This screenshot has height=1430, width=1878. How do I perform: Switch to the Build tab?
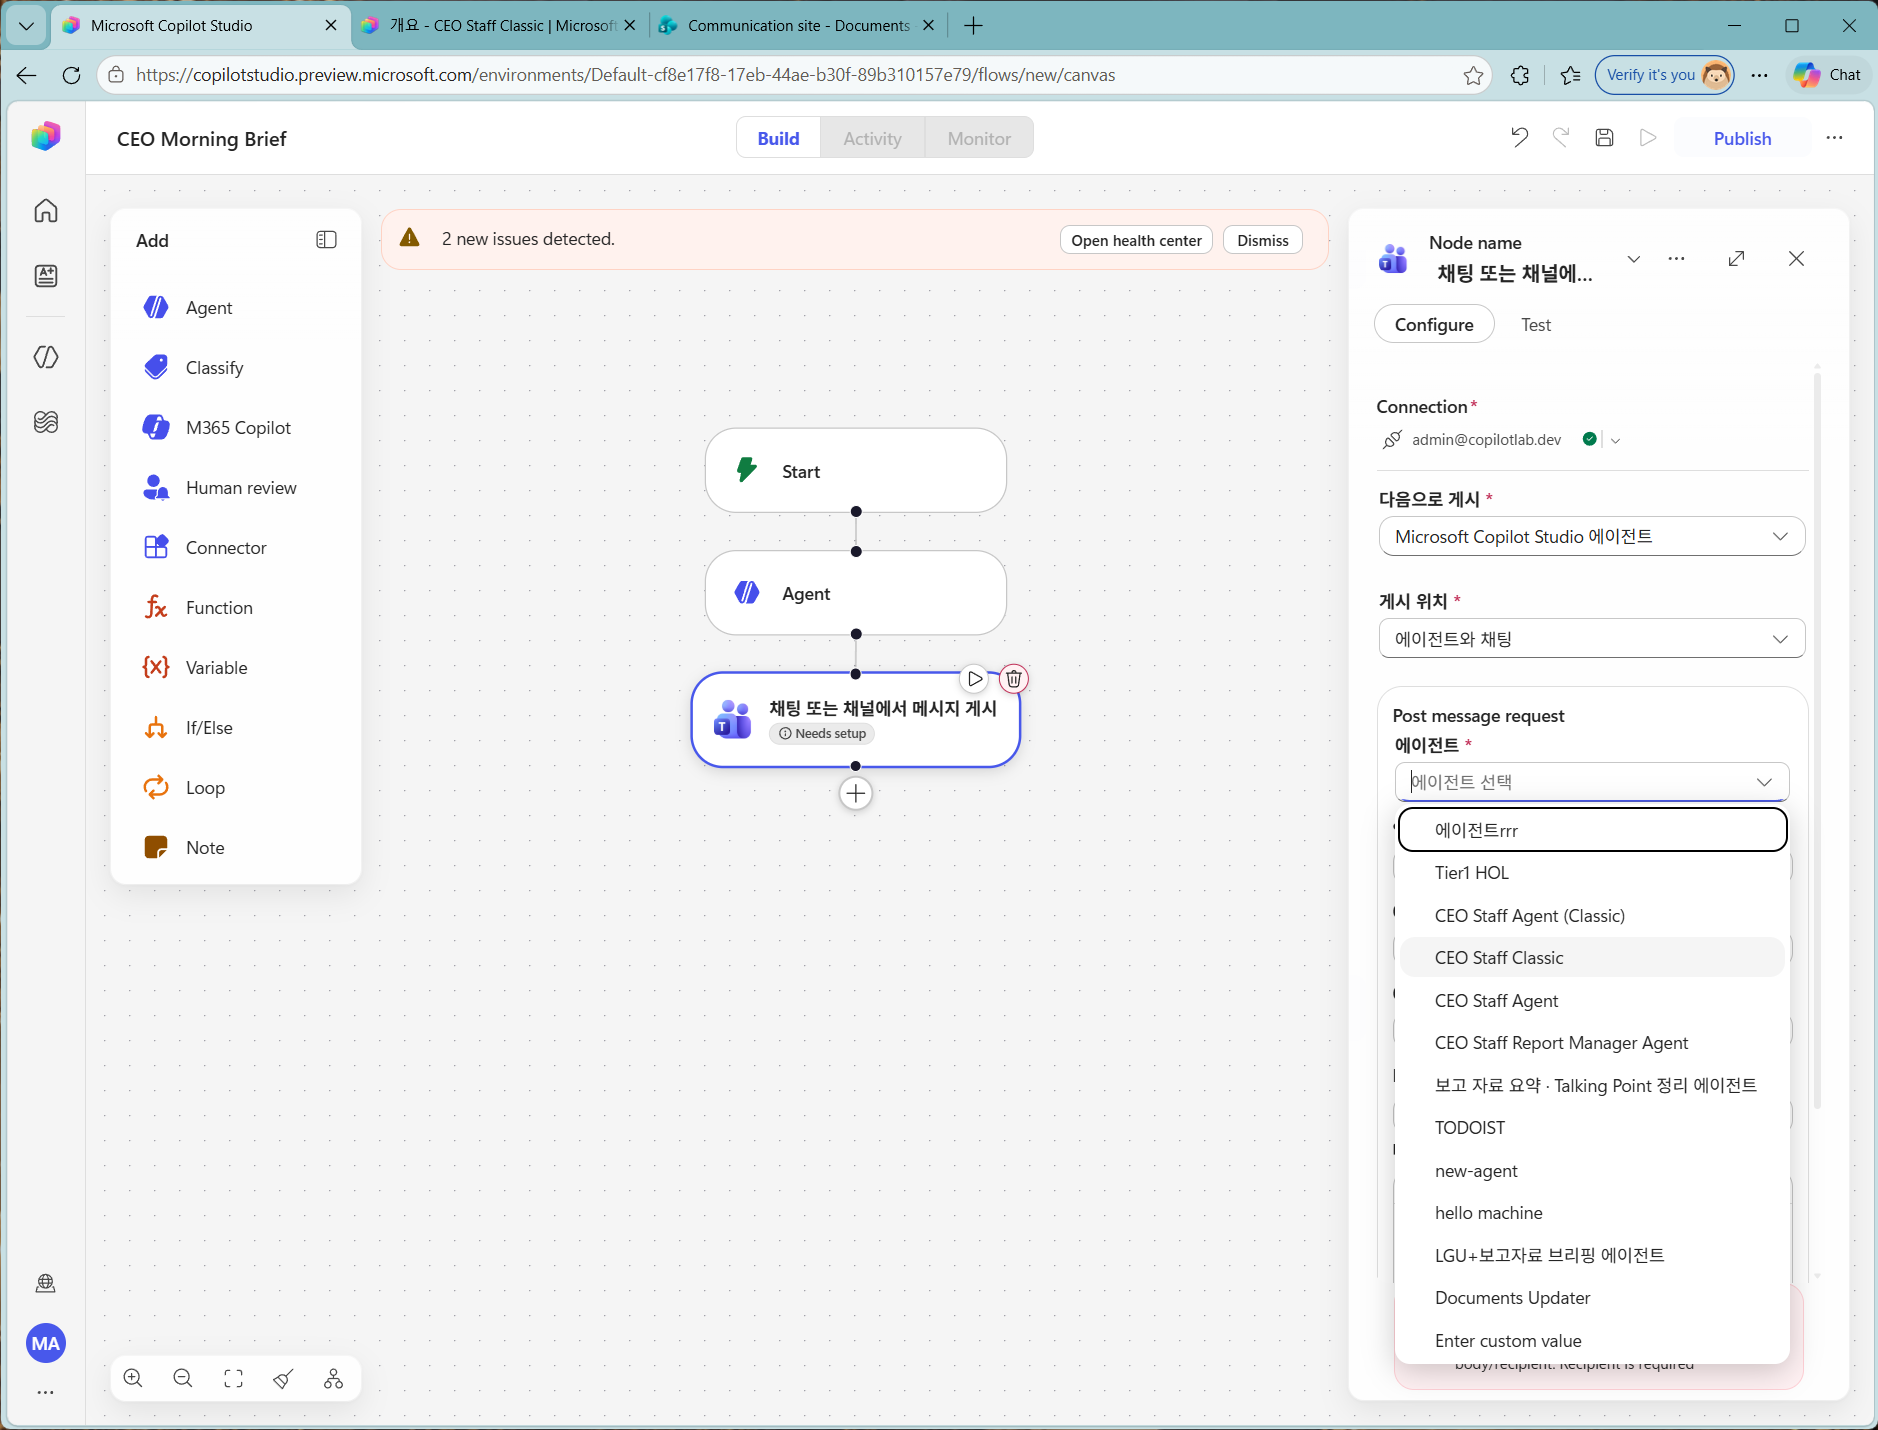click(x=778, y=139)
